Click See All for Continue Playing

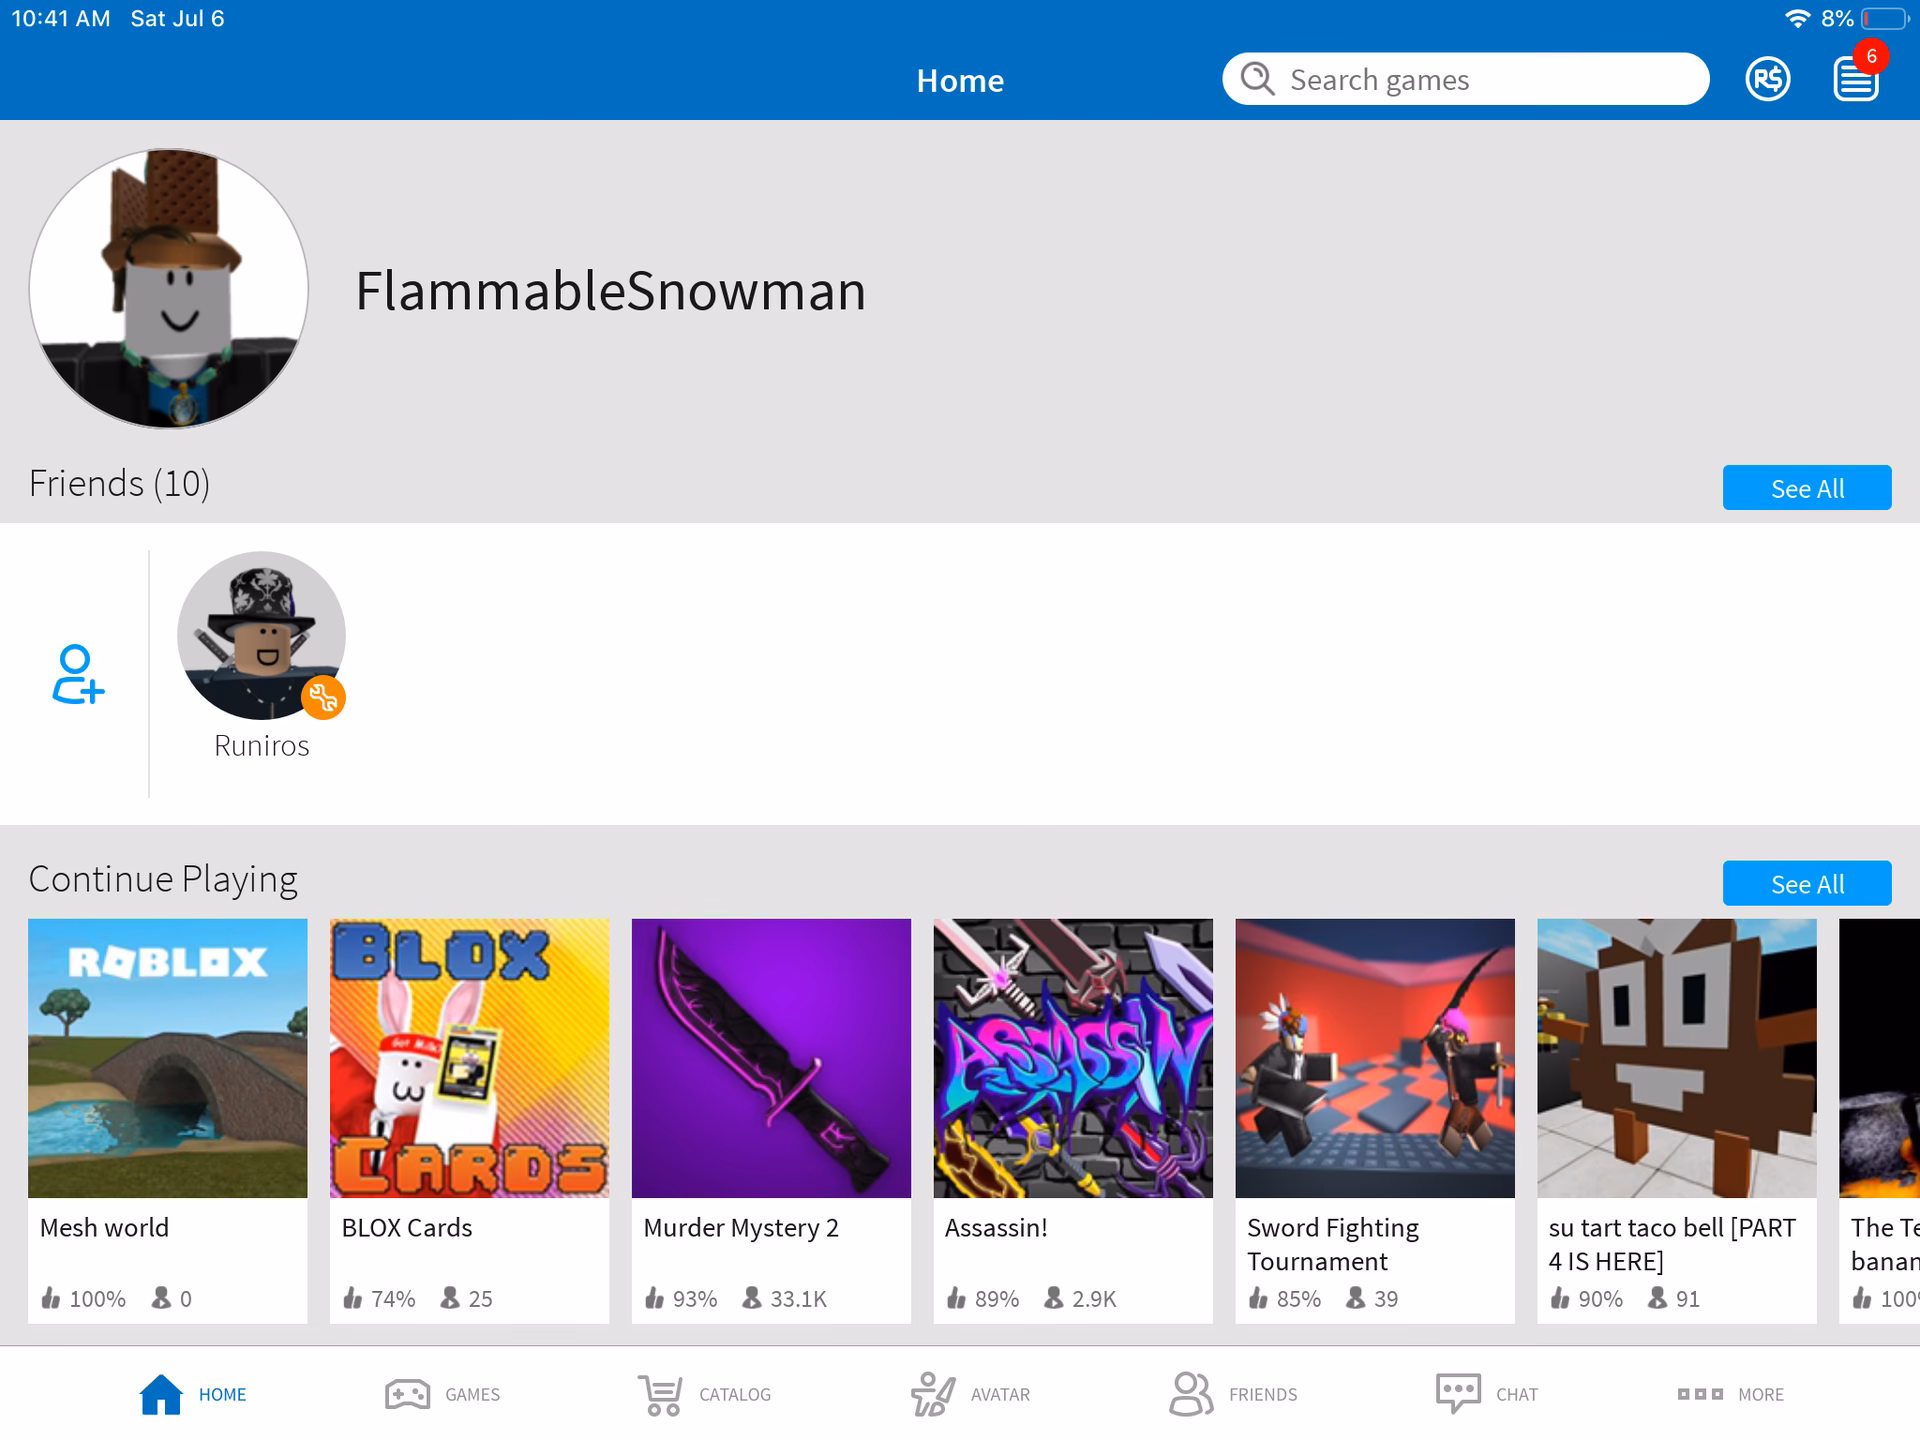pos(1806,883)
